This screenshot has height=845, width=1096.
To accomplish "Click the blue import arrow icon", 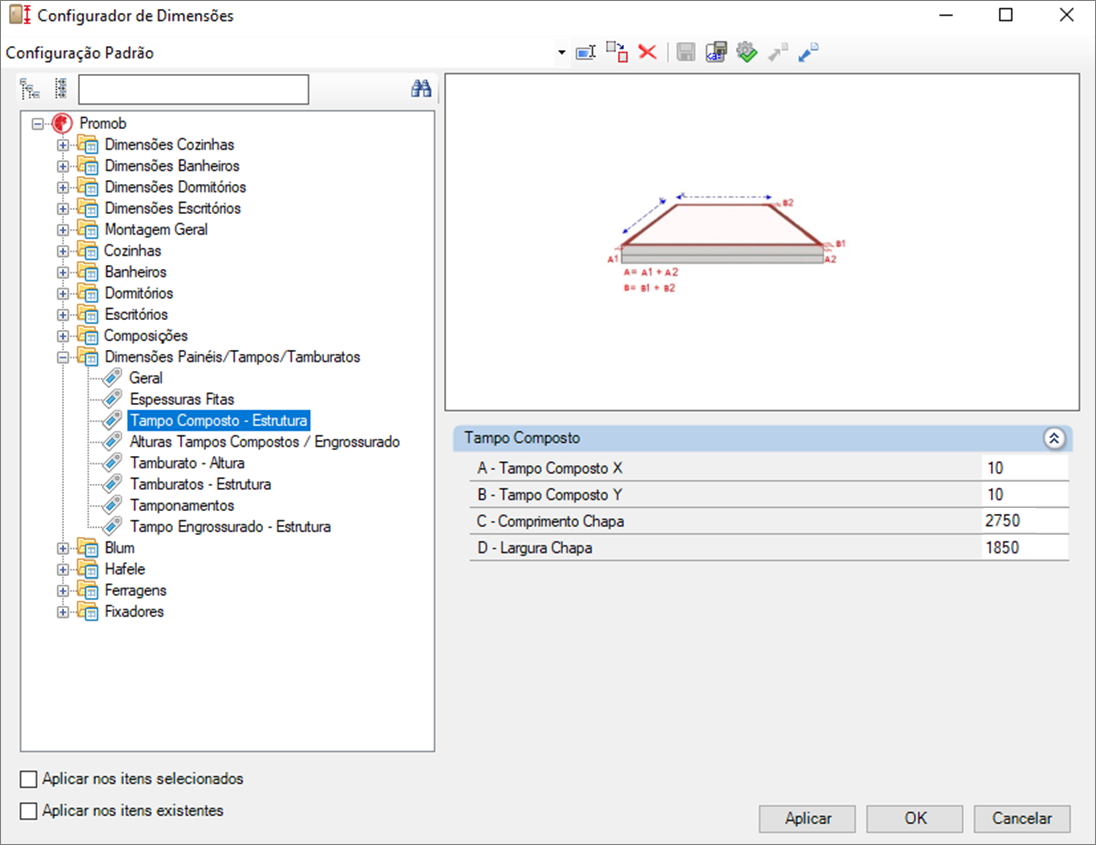I will [x=808, y=52].
